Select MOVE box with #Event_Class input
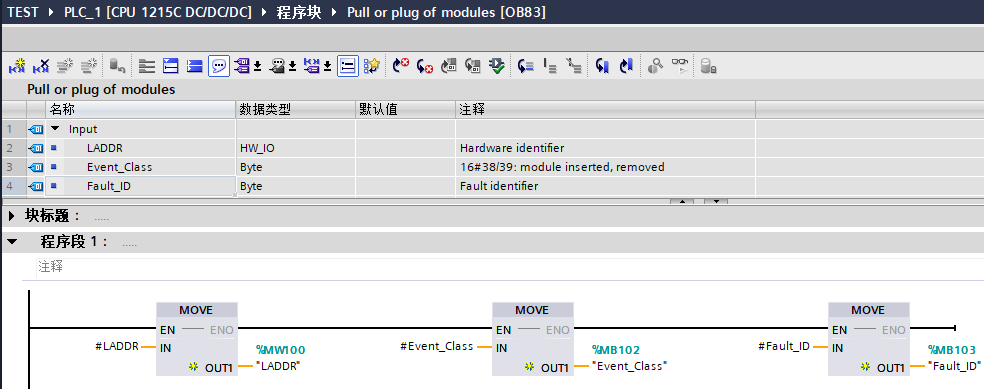This screenshot has width=984, height=389. point(533,339)
